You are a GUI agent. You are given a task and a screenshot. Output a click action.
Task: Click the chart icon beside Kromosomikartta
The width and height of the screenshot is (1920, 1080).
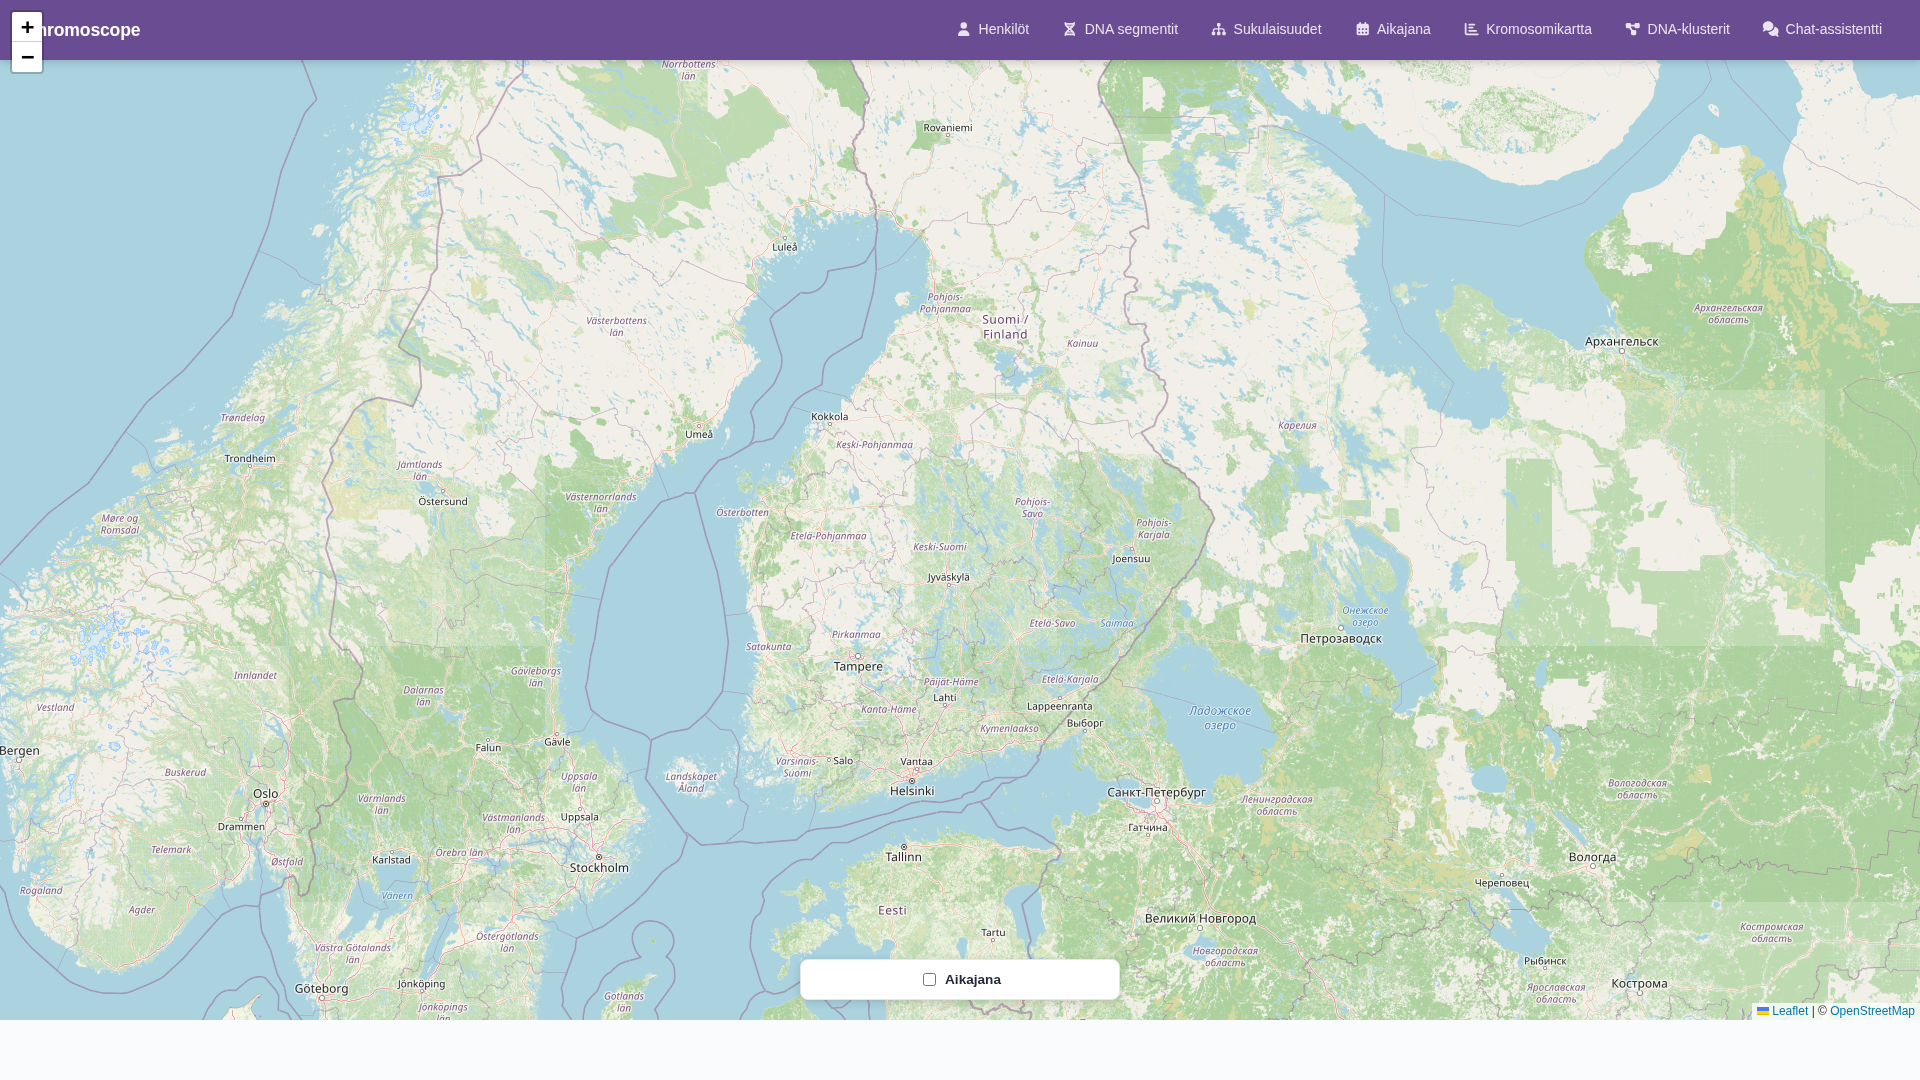pos(1471,30)
